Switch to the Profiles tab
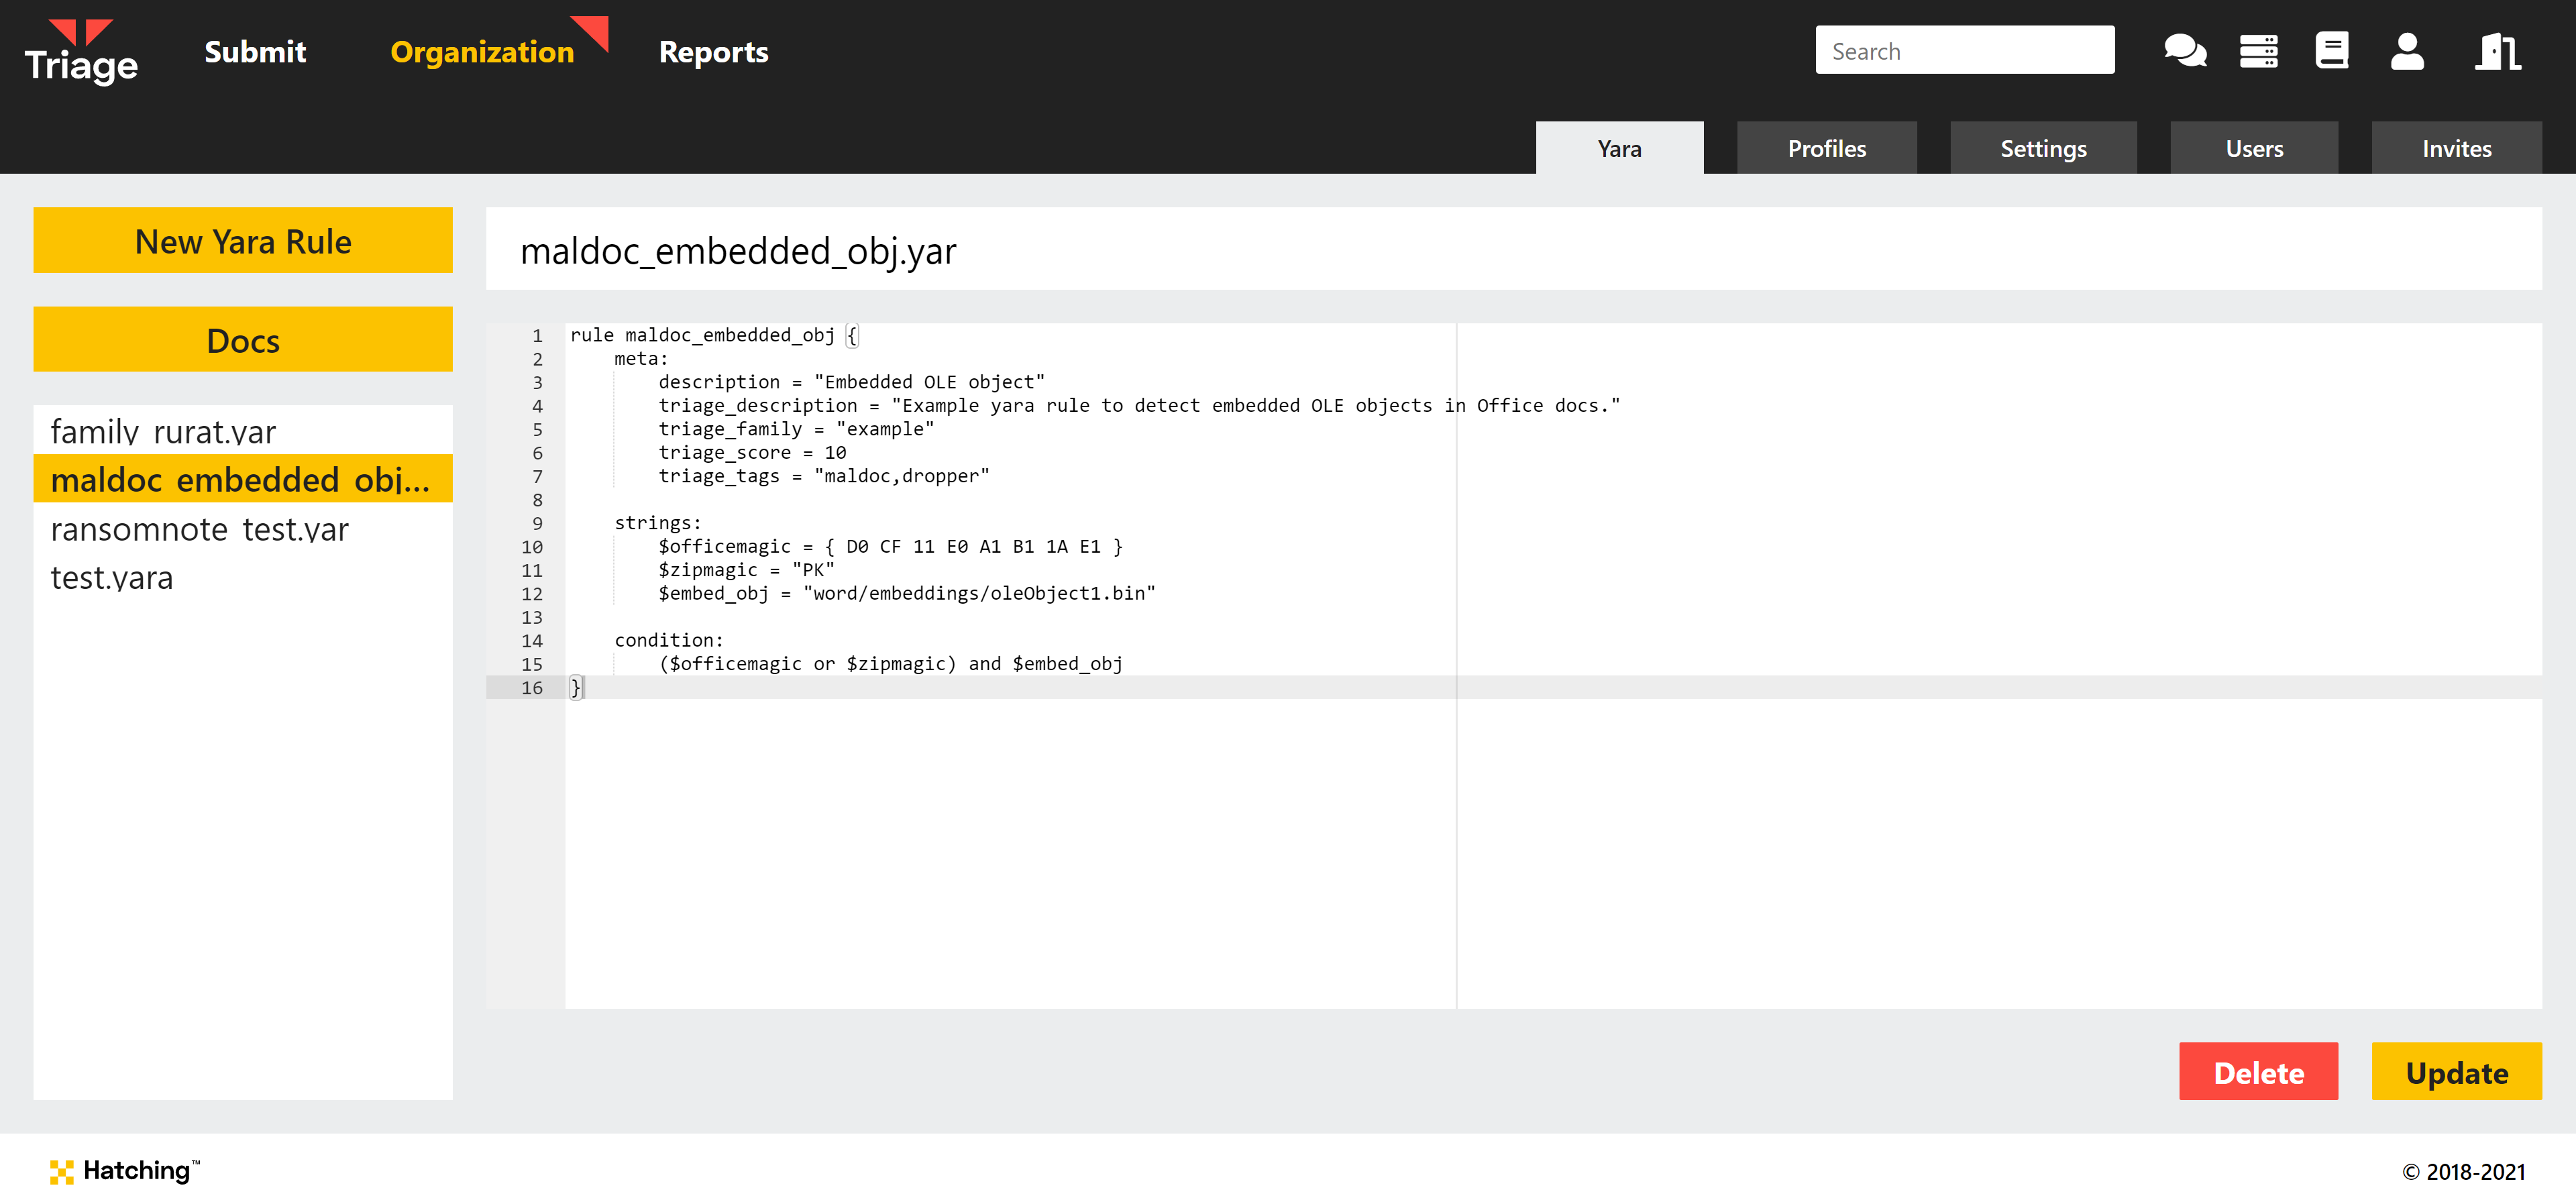Viewport: 2576px width, 1202px height. [1826, 148]
